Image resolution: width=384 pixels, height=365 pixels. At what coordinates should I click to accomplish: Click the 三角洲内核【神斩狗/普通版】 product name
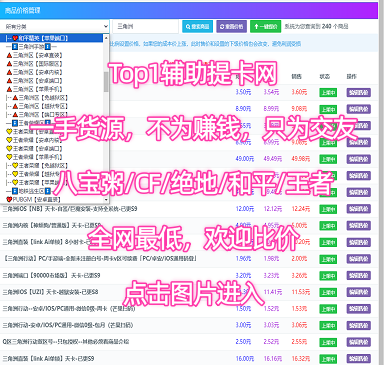pyautogui.click(x=52, y=225)
